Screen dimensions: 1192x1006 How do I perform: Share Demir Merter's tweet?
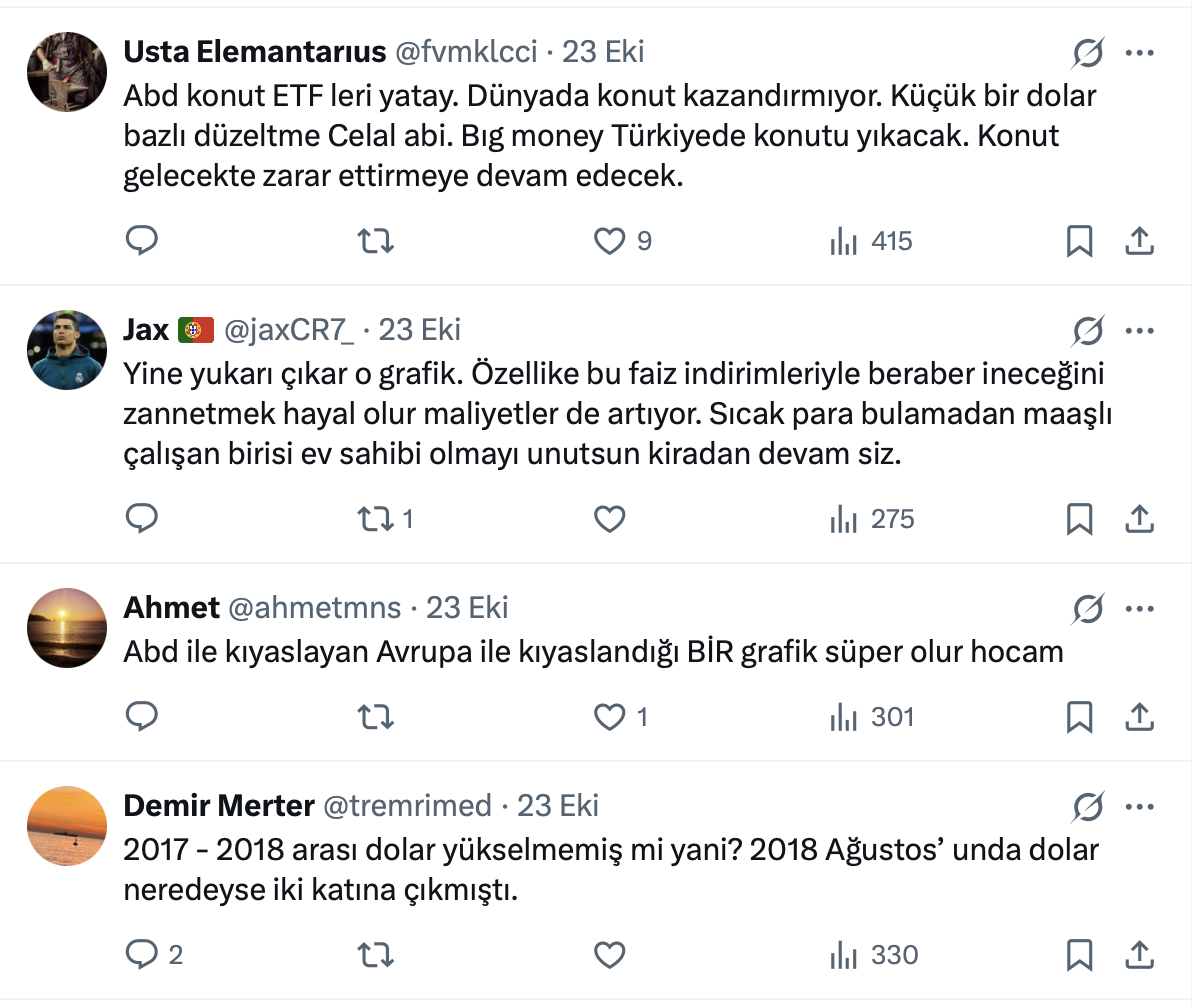(1140, 955)
